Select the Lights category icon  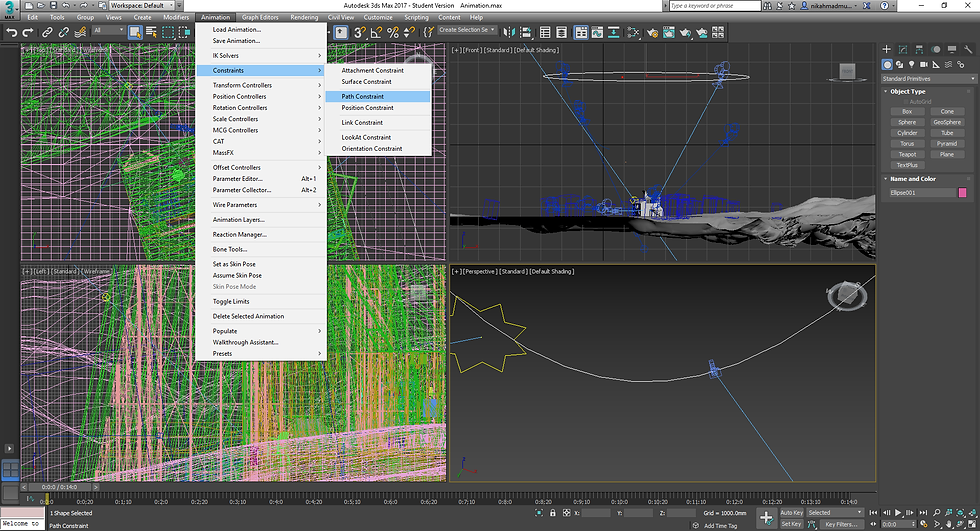pos(911,64)
